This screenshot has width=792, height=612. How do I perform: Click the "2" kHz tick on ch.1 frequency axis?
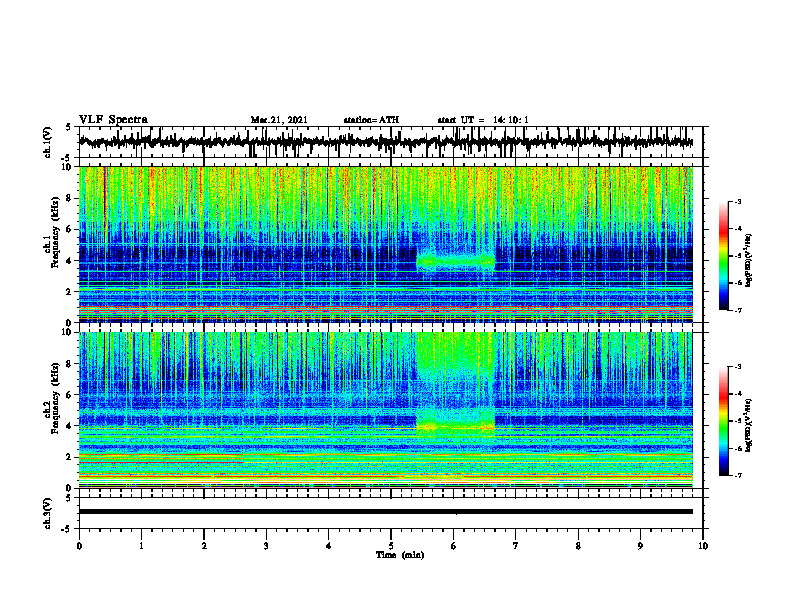tap(70, 292)
